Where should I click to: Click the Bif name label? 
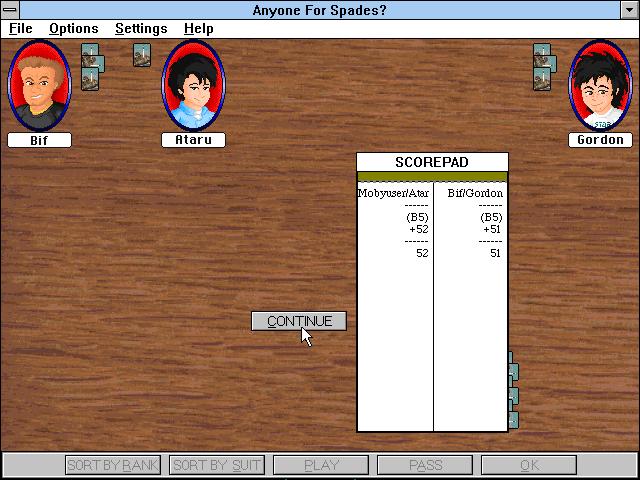[x=39, y=140]
